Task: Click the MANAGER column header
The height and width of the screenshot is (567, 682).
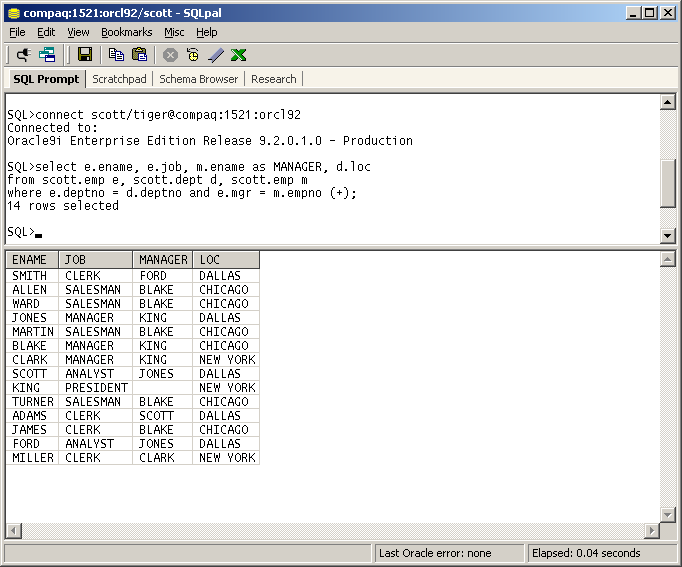Action: click(x=163, y=260)
